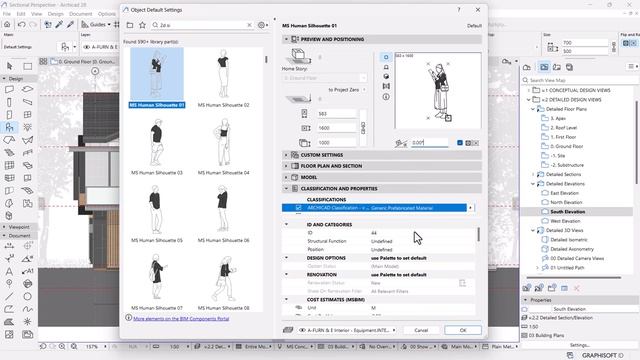Select the Curtain Wall tool
Screen dimensions: 640x360
pos(9,165)
